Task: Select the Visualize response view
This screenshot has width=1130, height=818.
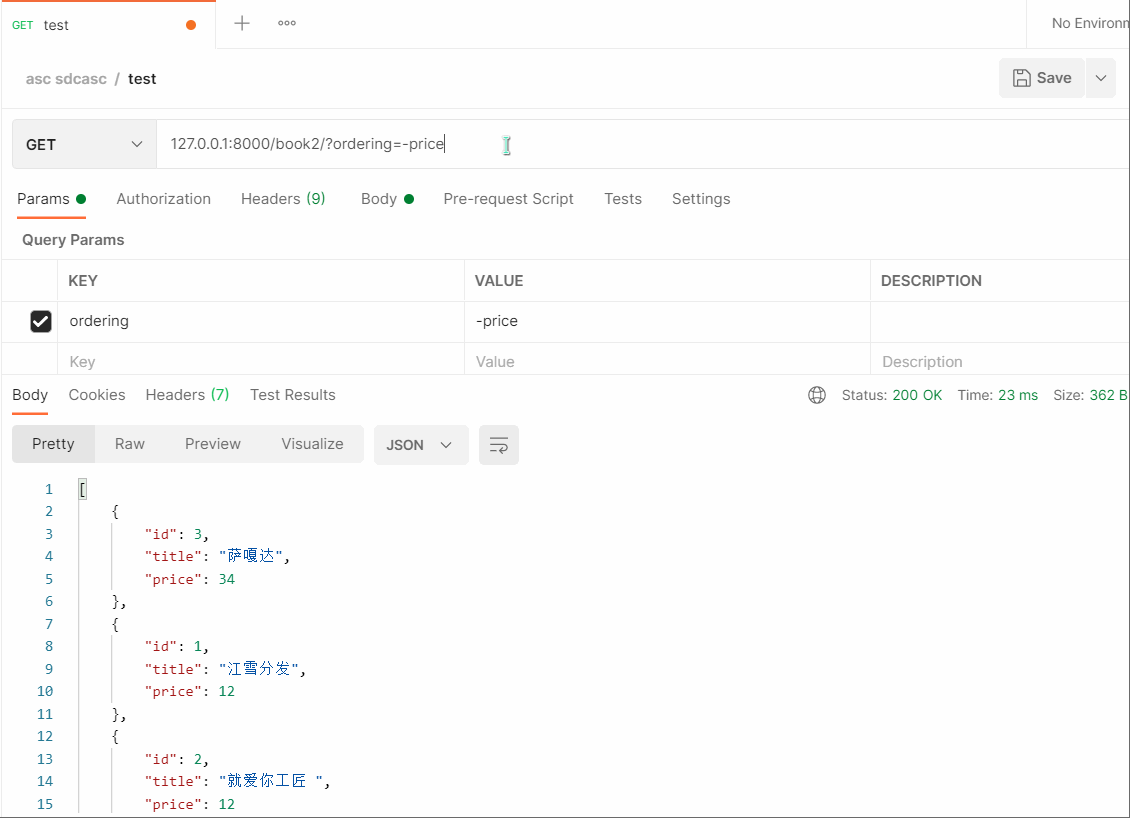Action: pyautogui.click(x=312, y=444)
